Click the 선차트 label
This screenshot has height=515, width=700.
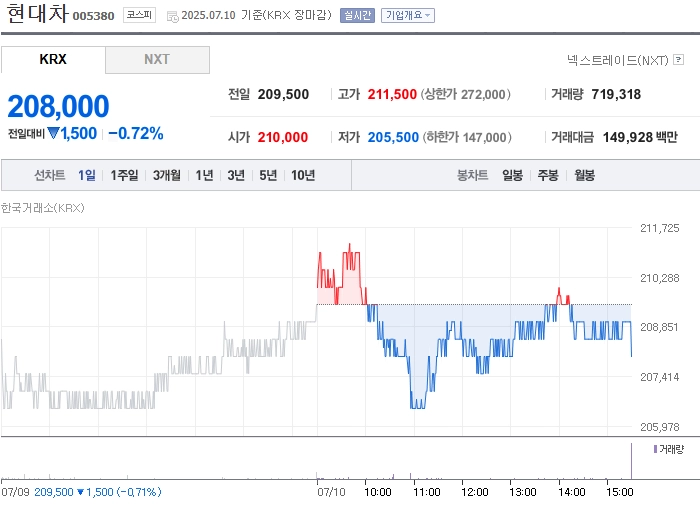point(50,175)
